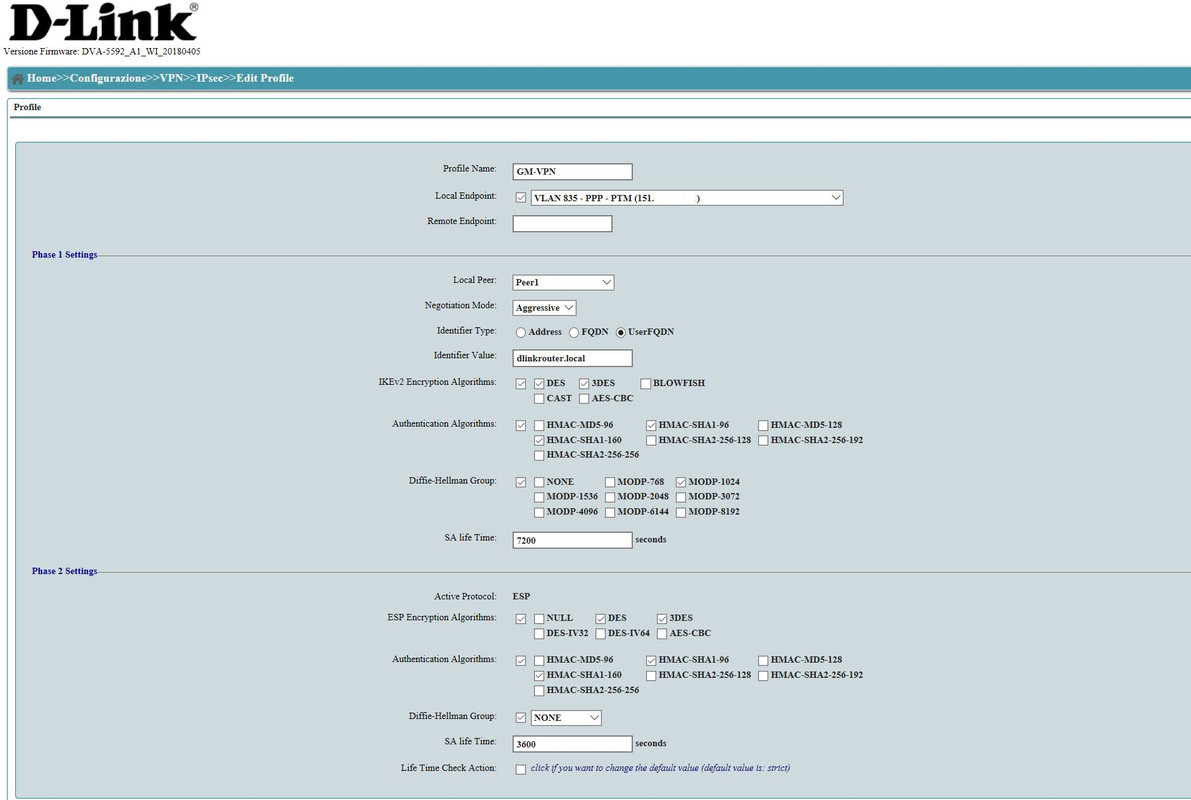Enable the ESP AES-CBC checkbox

pyautogui.click(x=662, y=634)
